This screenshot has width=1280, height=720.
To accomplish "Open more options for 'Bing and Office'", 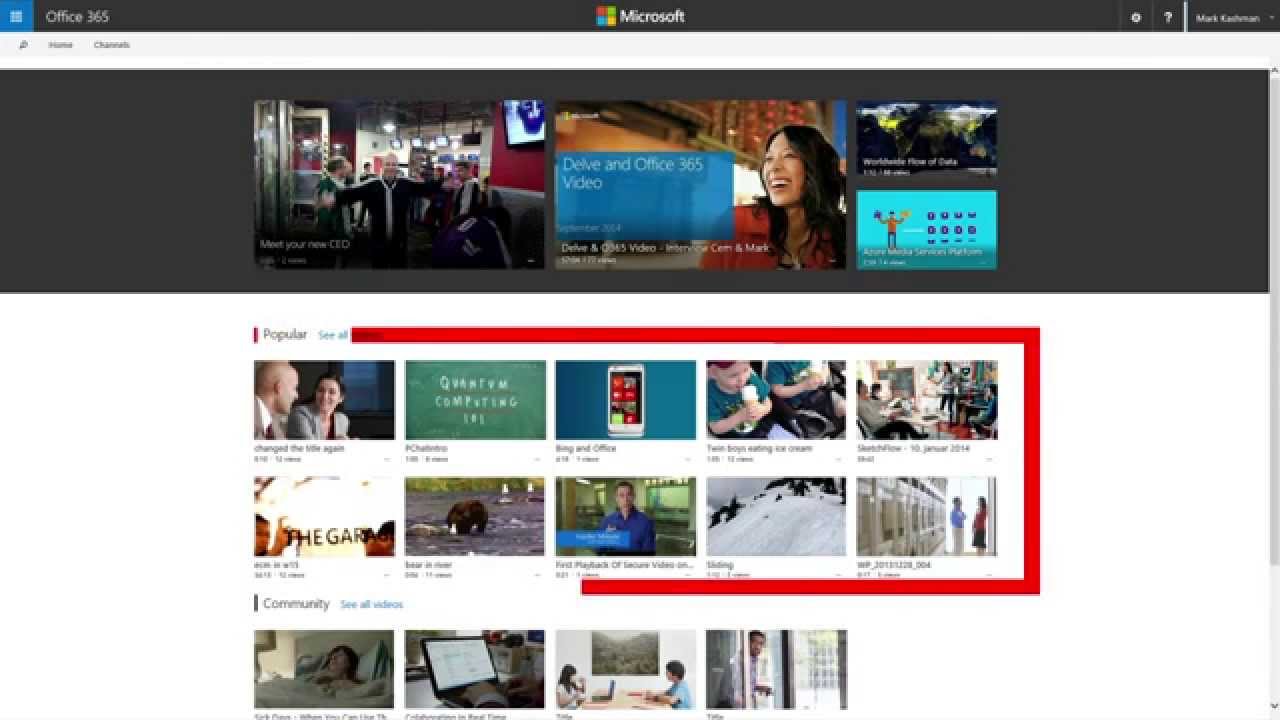I will 688,460.
